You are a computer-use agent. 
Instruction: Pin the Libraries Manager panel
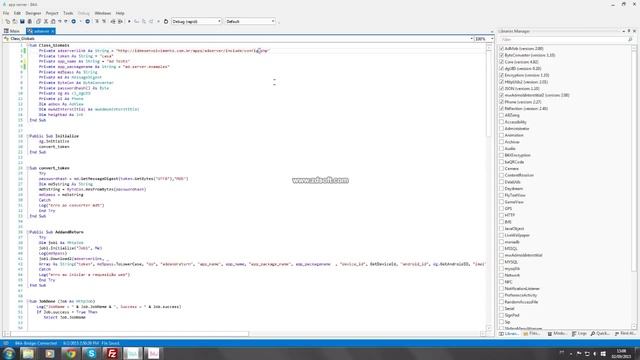(629, 31)
